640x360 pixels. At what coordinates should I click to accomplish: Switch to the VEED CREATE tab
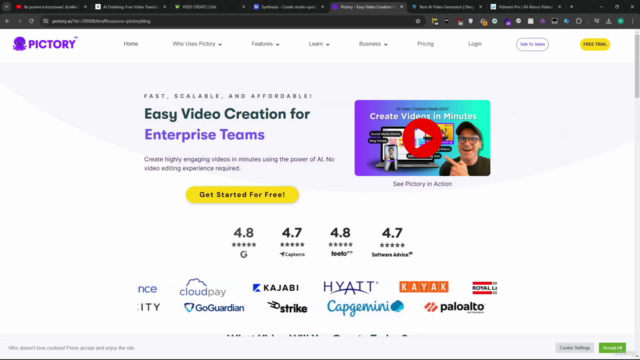pos(209,7)
